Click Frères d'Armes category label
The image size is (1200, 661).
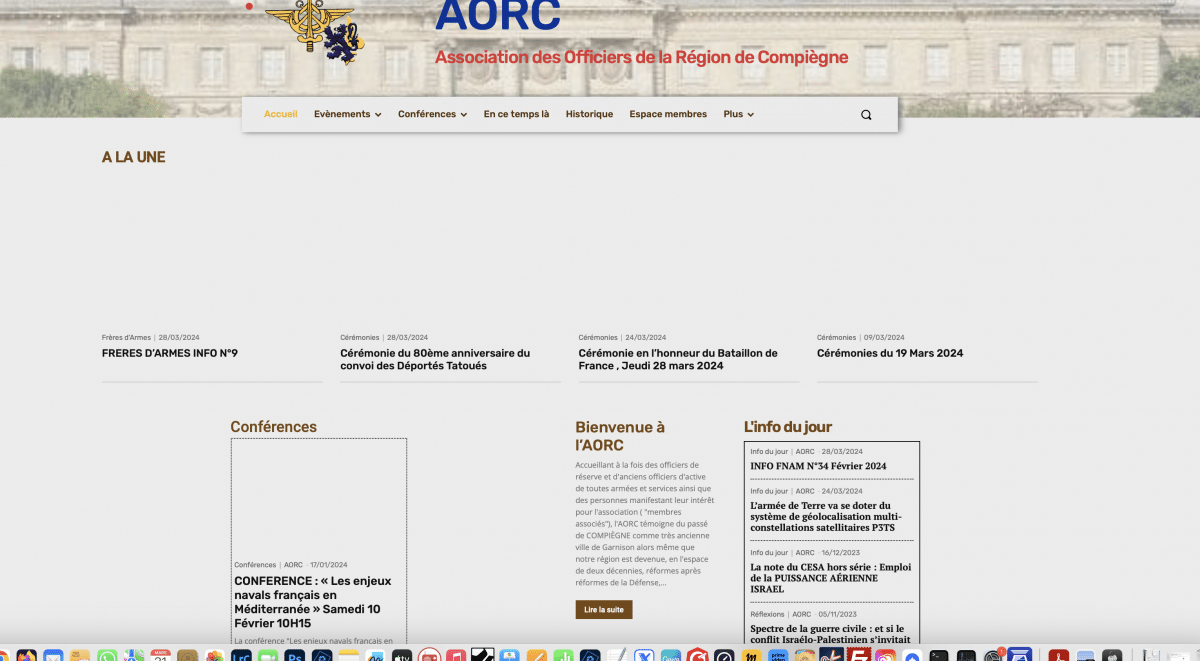tap(126, 338)
